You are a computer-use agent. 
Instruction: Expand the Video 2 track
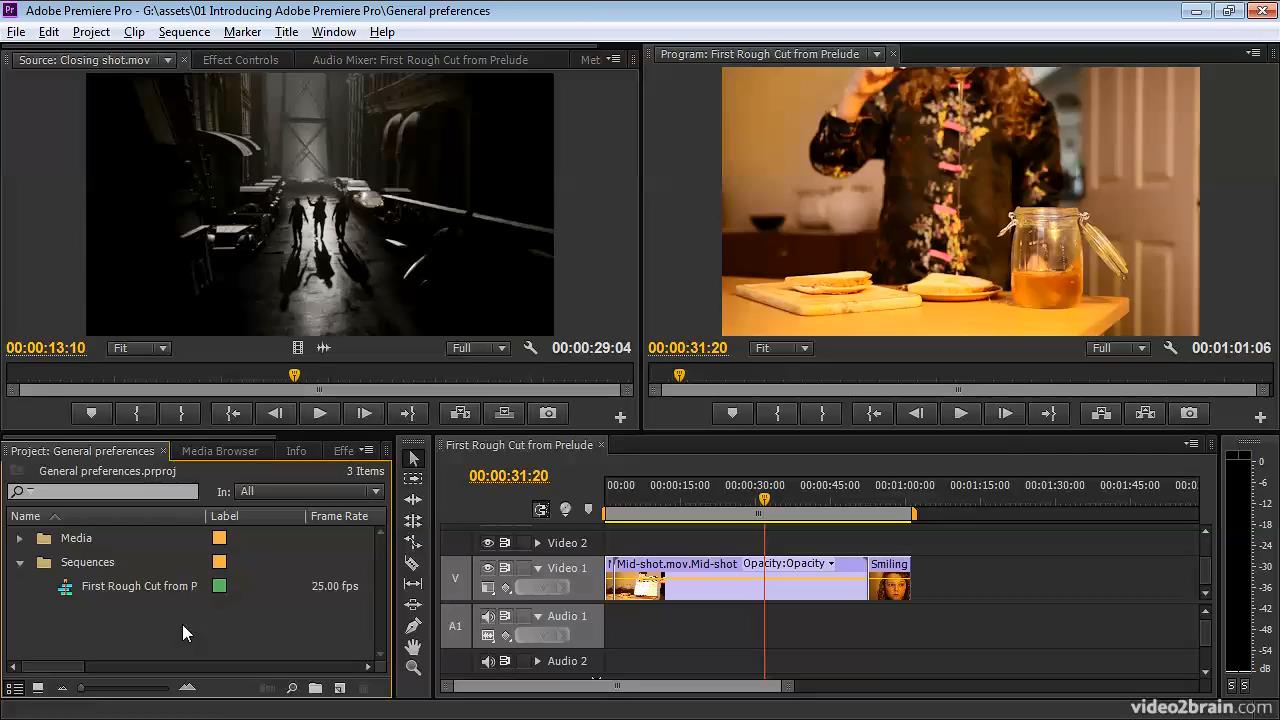[537, 543]
